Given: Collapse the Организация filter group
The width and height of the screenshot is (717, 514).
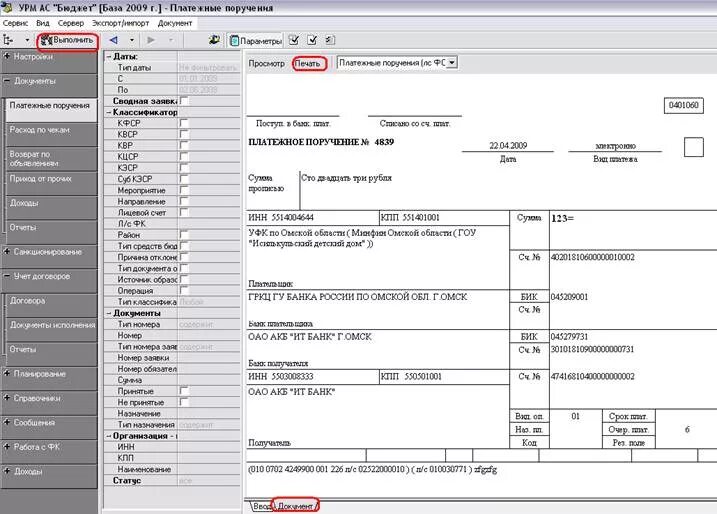Looking at the screenshot, I should [109, 436].
